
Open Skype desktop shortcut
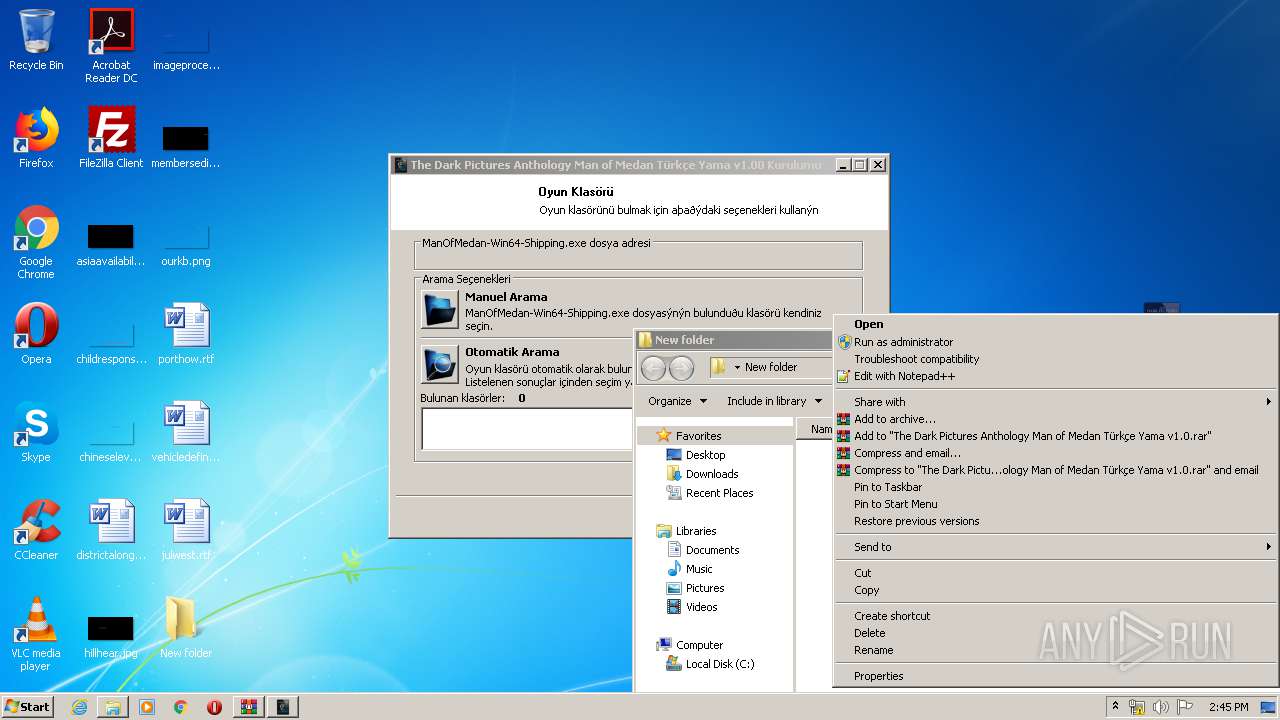[x=36, y=432]
